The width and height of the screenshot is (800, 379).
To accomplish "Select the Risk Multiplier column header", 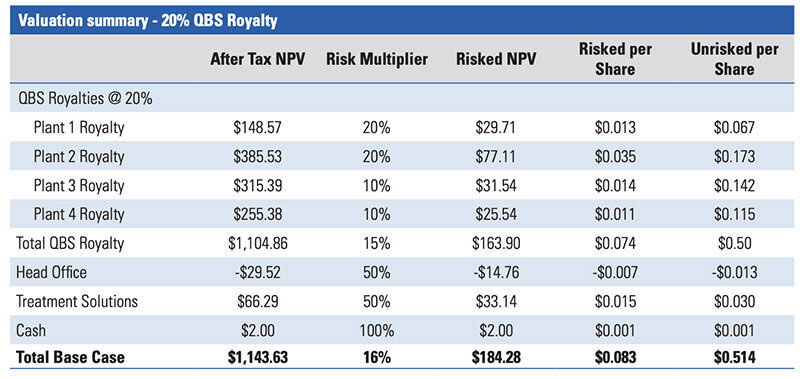I will pyautogui.click(x=377, y=59).
